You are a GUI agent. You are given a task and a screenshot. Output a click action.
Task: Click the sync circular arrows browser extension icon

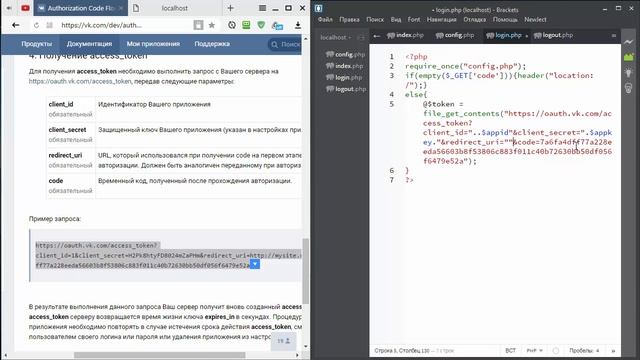pyautogui.click(x=232, y=25)
